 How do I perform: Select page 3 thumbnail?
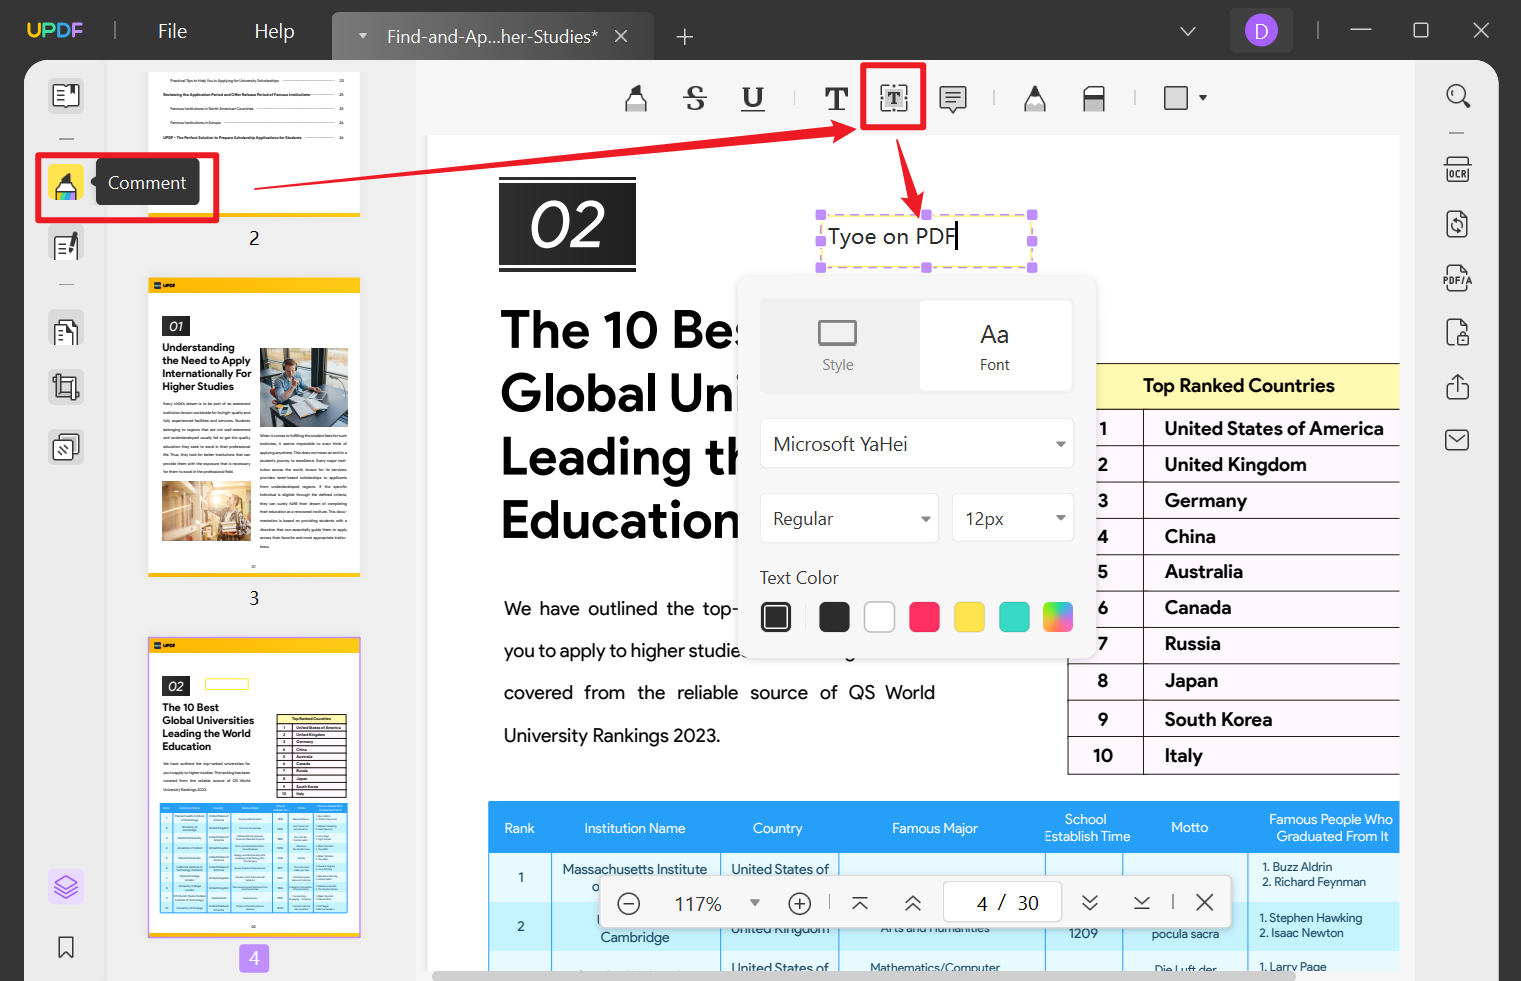[254, 427]
